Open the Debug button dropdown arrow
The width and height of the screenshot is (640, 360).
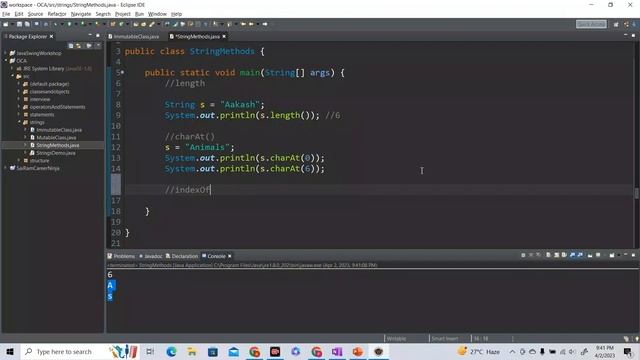[62, 24]
